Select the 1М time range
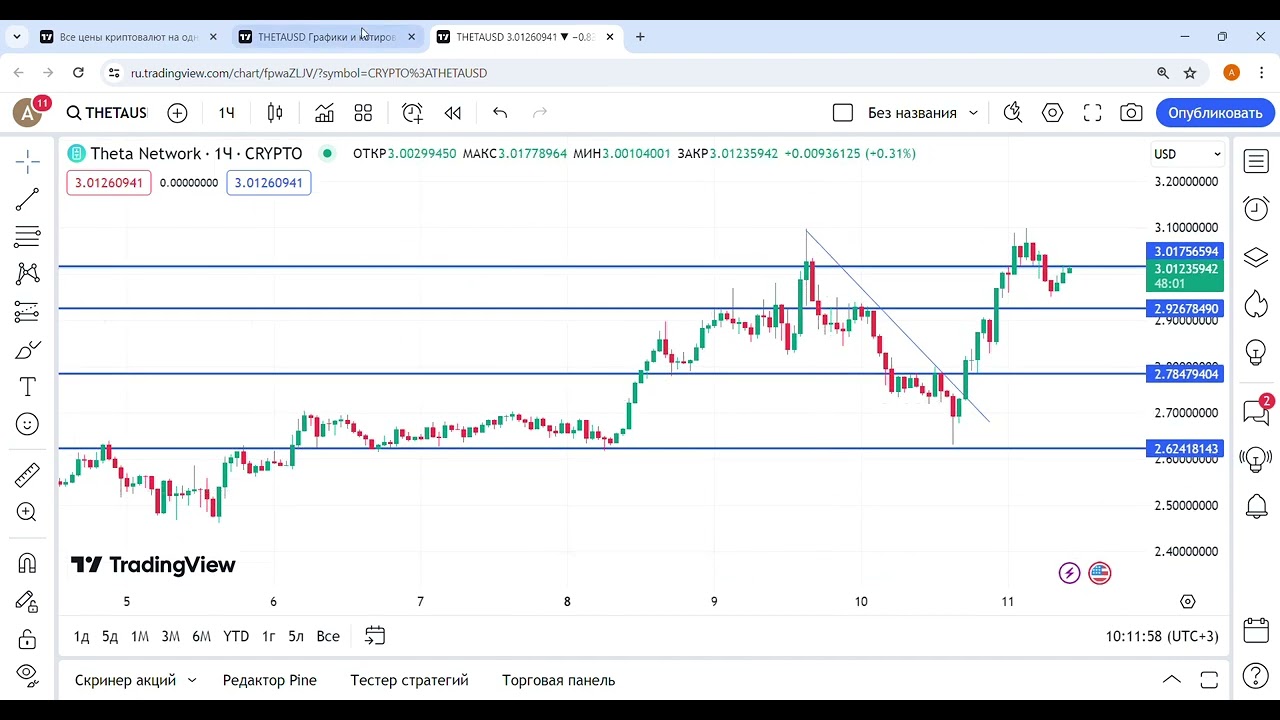Screen dimensions: 1280x720 click(140, 636)
